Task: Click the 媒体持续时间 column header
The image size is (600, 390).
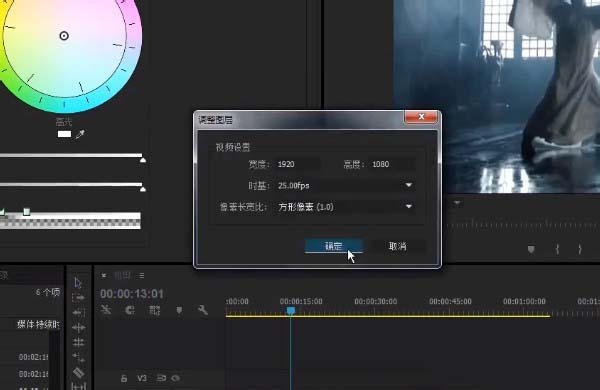Action: tap(38, 325)
